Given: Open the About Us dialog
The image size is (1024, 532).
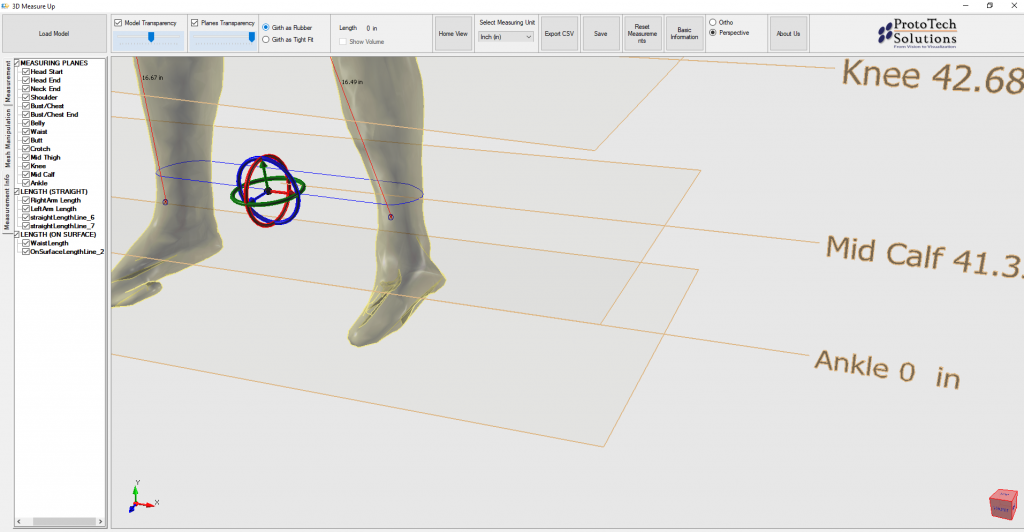Looking at the screenshot, I should [x=788, y=33].
